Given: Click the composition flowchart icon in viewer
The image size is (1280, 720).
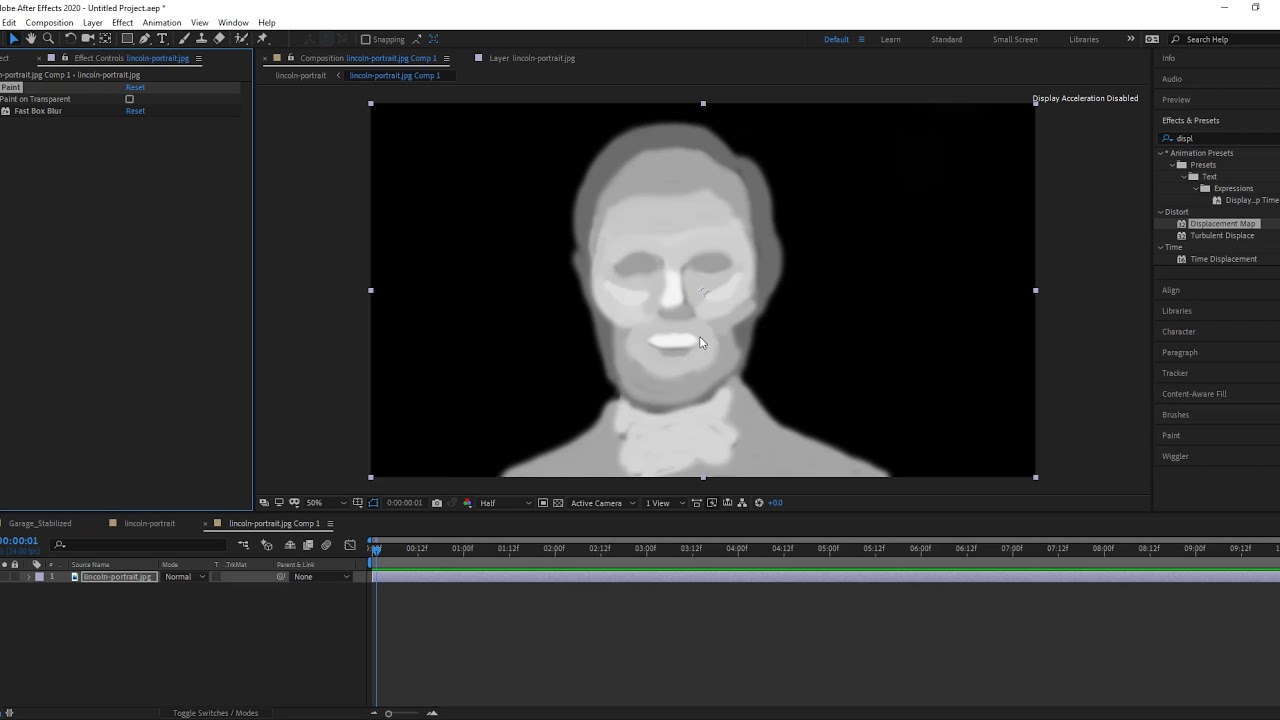Looking at the screenshot, I should coord(742,503).
